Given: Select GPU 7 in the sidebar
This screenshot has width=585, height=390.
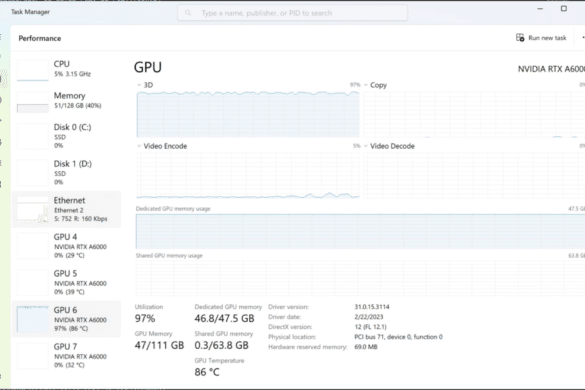Looking at the screenshot, I should pos(66,355).
